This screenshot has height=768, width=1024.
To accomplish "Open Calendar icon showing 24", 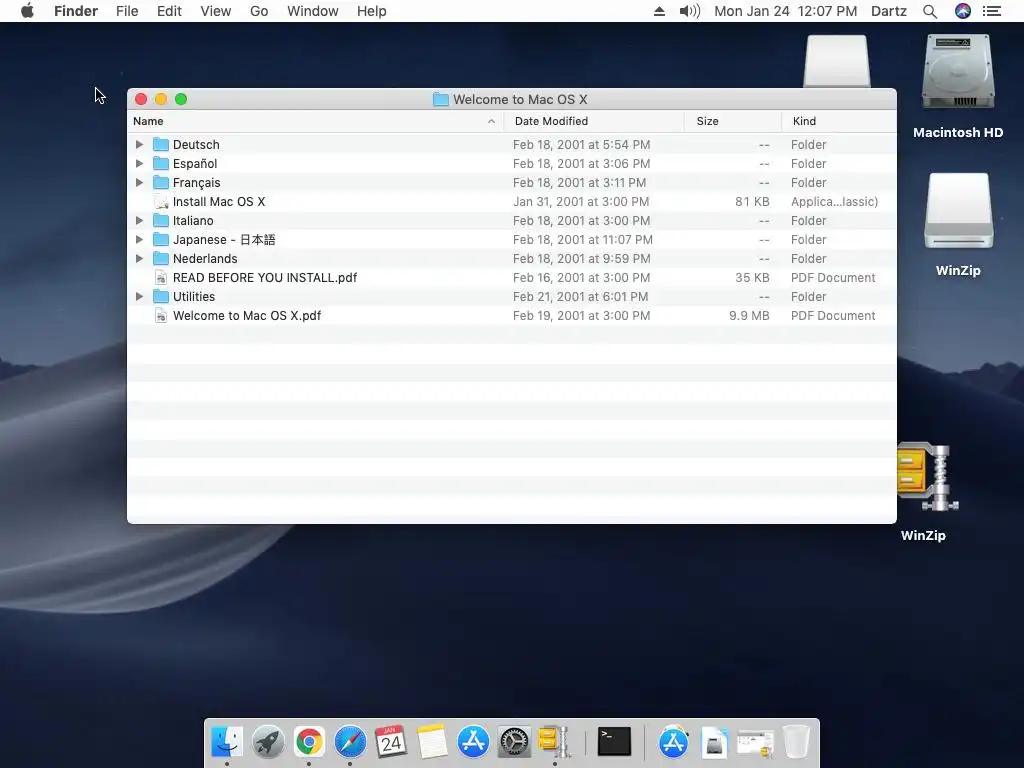I will point(391,742).
